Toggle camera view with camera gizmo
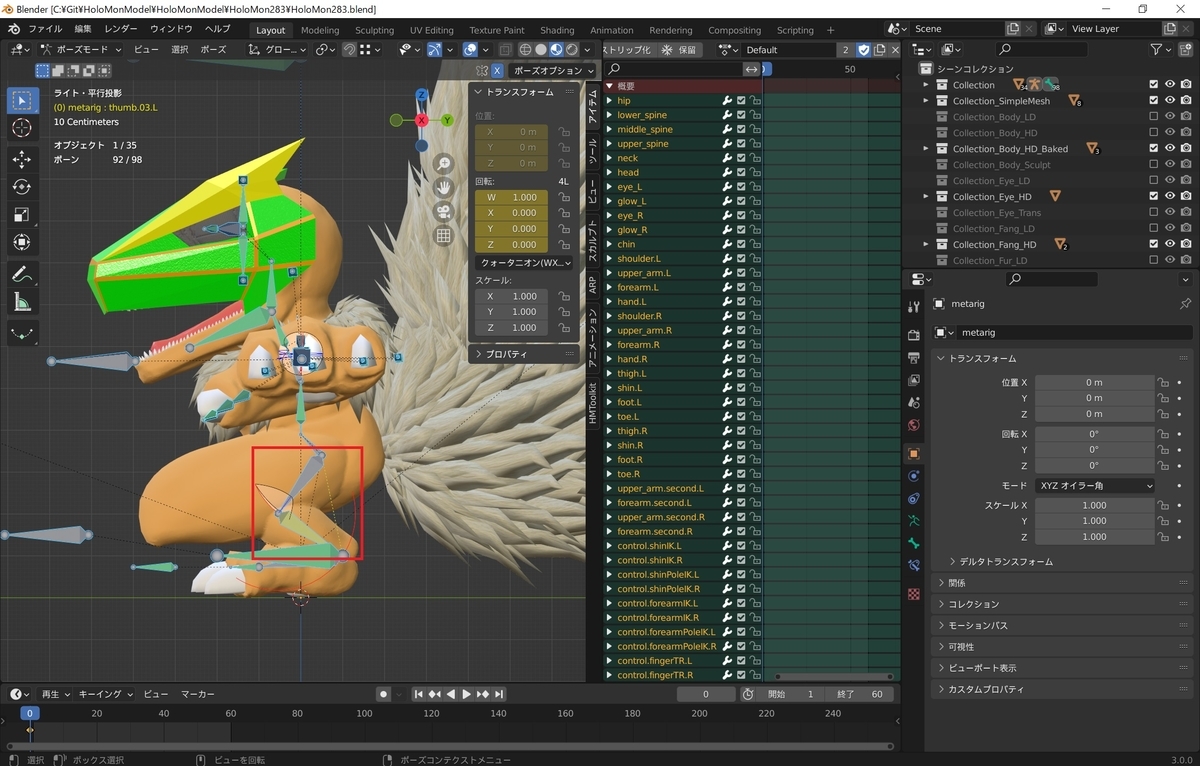The width and height of the screenshot is (1200, 766). (444, 212)
